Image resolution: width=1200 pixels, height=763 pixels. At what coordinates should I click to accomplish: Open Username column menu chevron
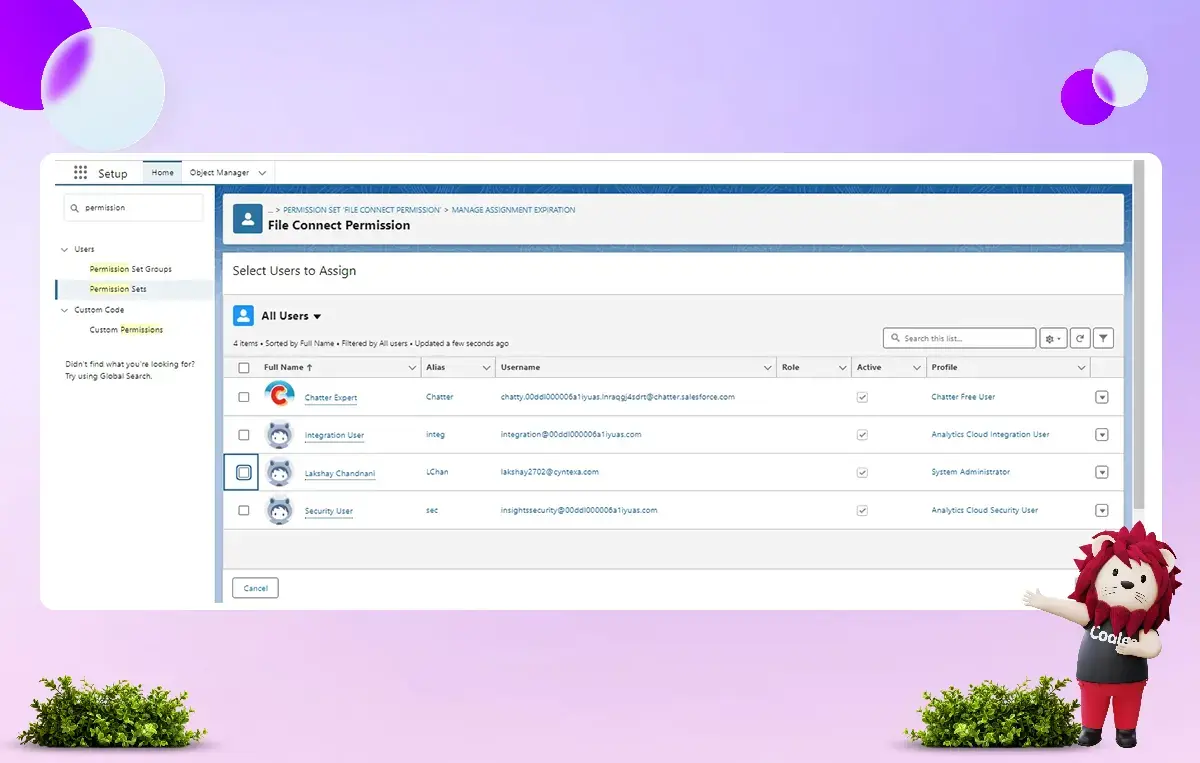point(768,368)
